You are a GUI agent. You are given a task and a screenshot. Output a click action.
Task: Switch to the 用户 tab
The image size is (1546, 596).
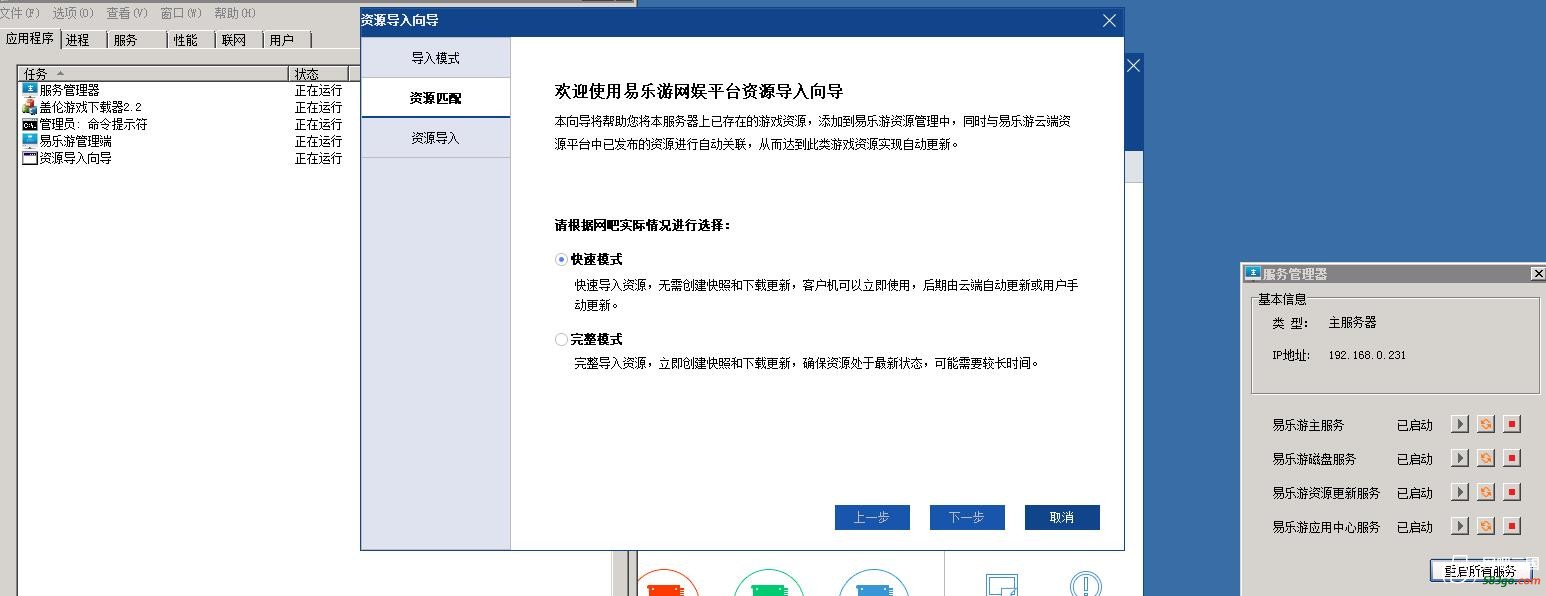click(x=286, y=40)
